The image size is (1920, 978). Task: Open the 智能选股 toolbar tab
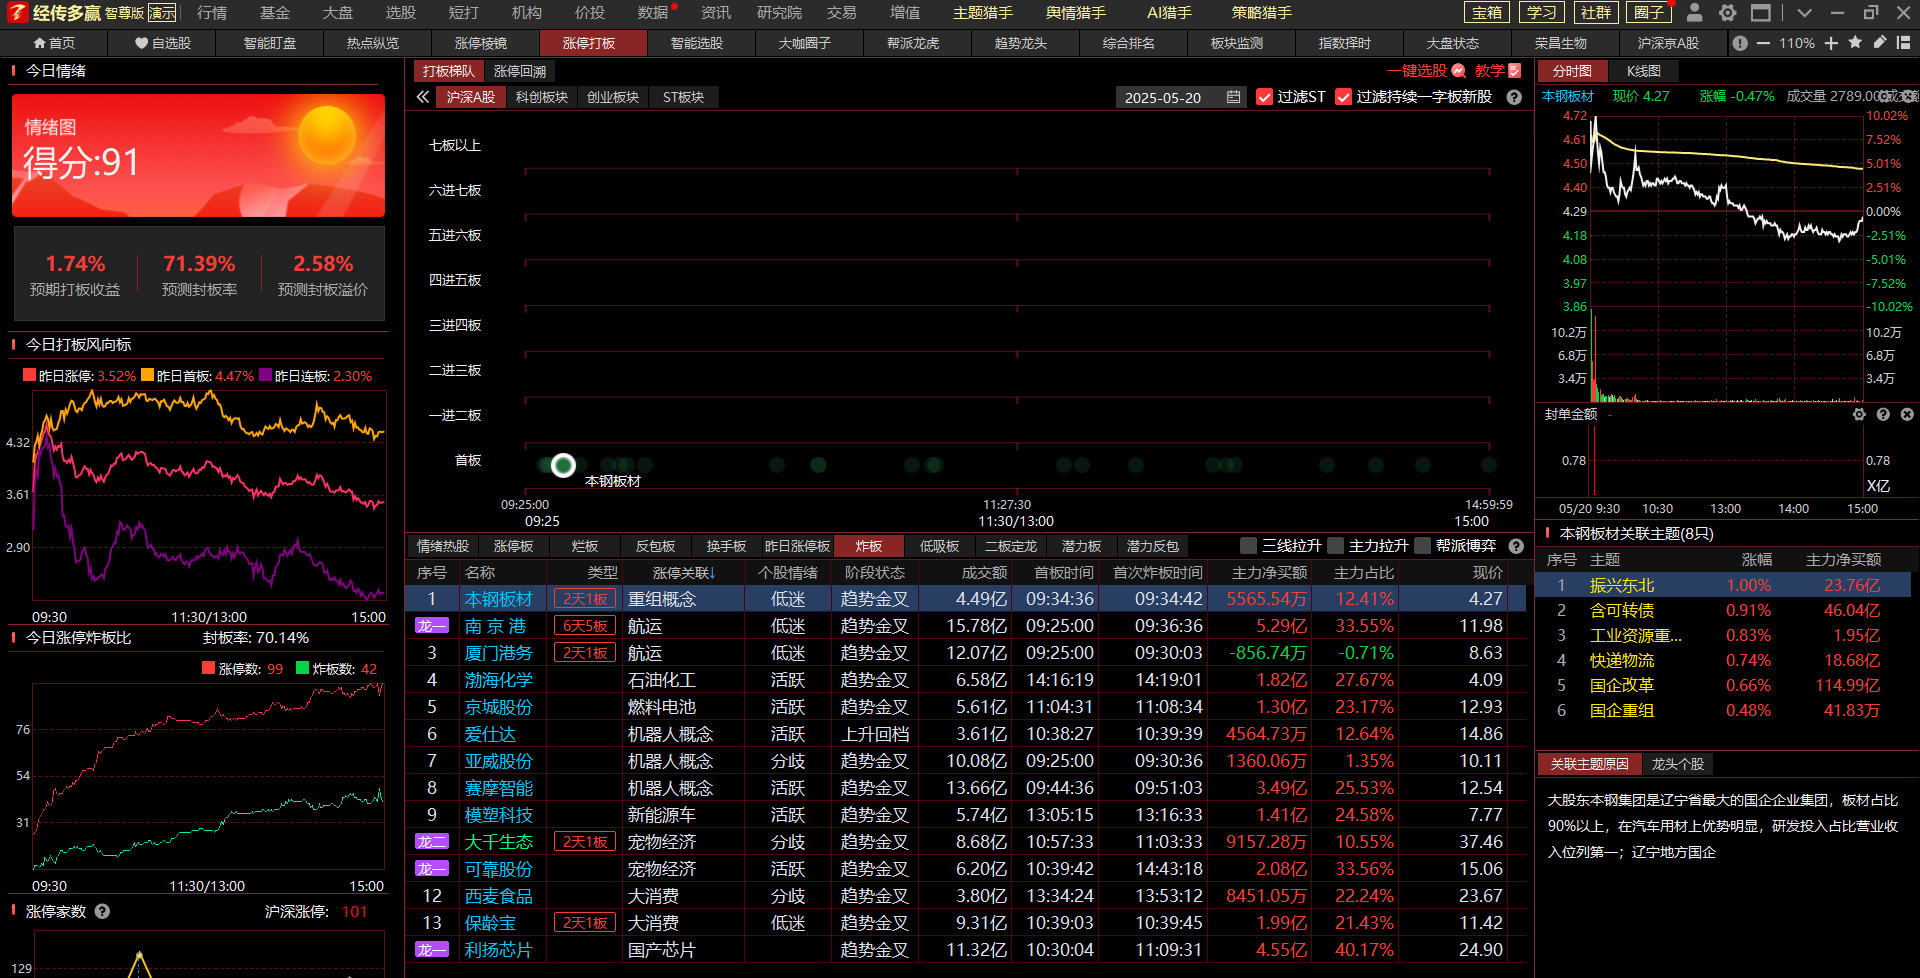point(696,43)
